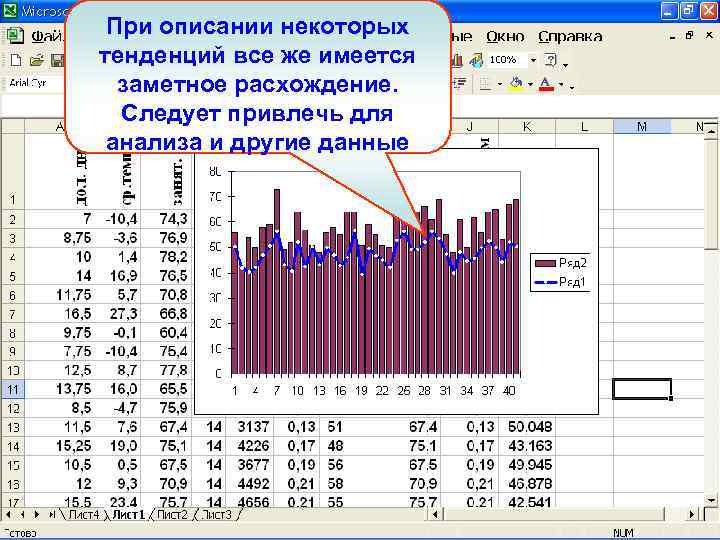The height and width of the screenshot is (540, 720).
Task: Click the zoom percentage field showing 100%
Action: point(507,60)
